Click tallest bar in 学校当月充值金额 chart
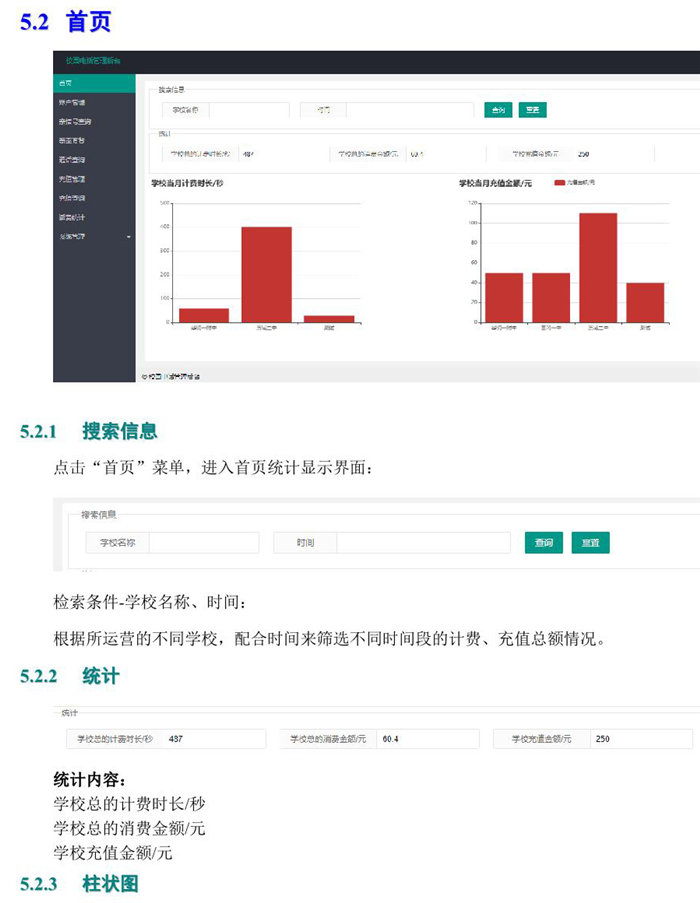 point(598,266)
